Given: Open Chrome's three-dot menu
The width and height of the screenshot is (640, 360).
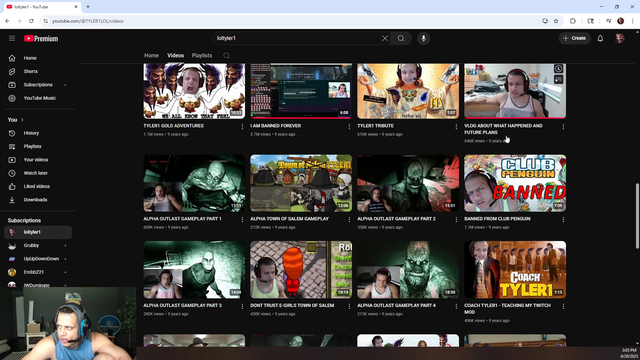Looking at the screenshot, I should pyautogui.click(x=632, y=21).
